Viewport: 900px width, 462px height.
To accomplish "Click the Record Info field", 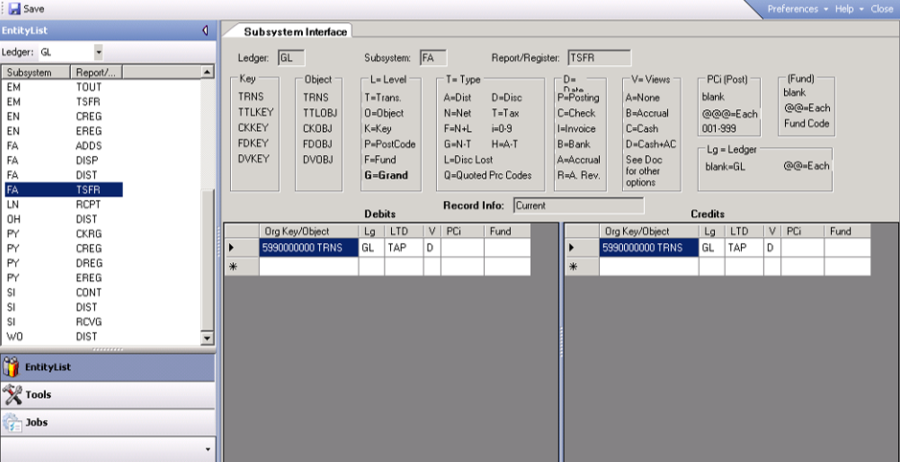I will [564, 205].
